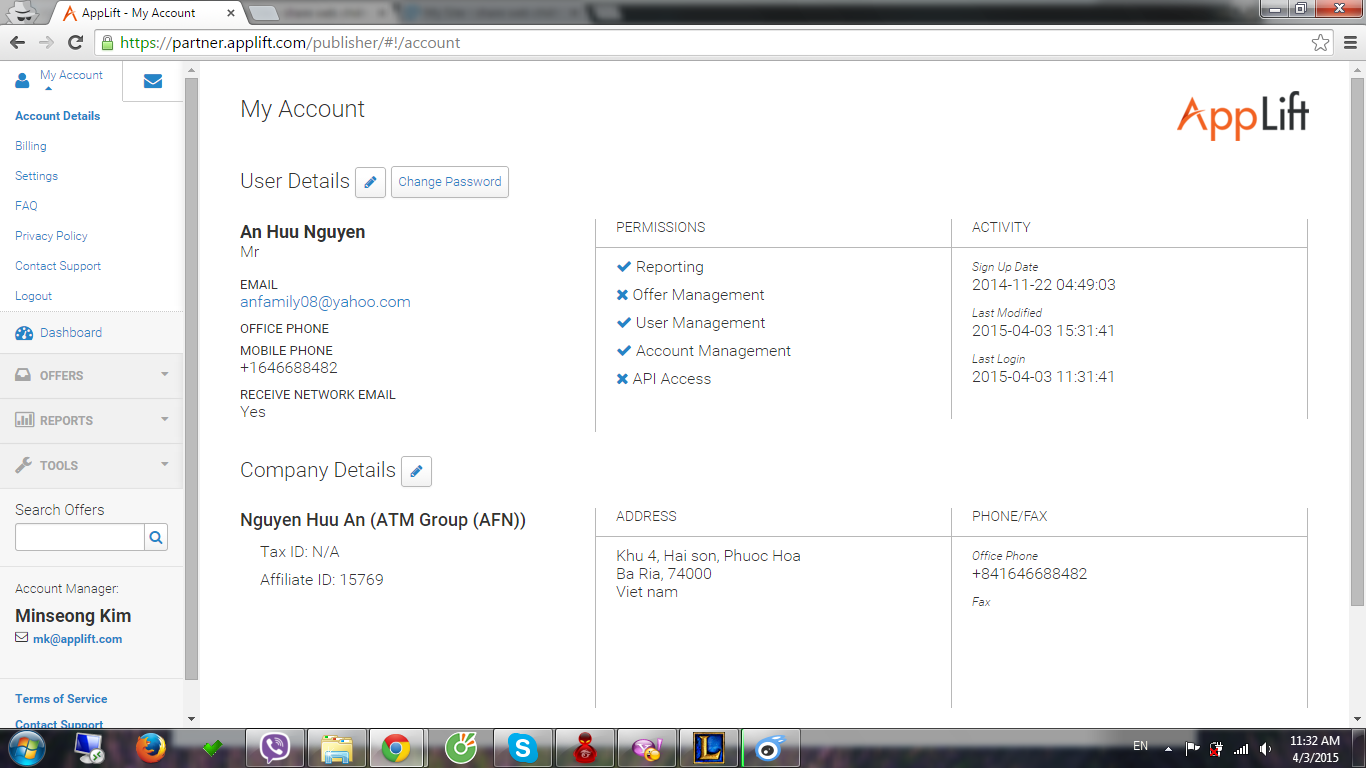Screen dimensions: 1366x768
Task: Go to Billing in the sidebar
Action: (31, 146)
